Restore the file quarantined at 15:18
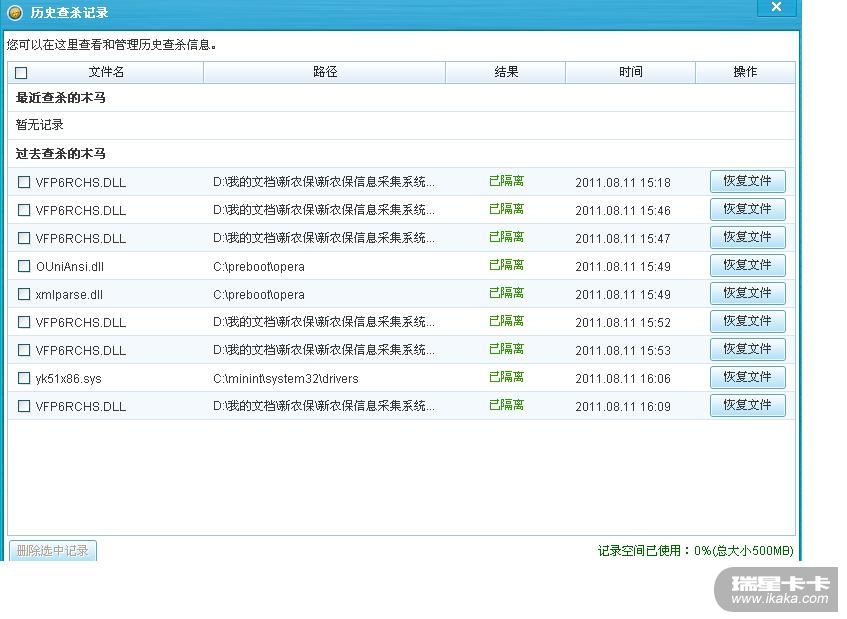847x619 pixels. tap(747, 181)
